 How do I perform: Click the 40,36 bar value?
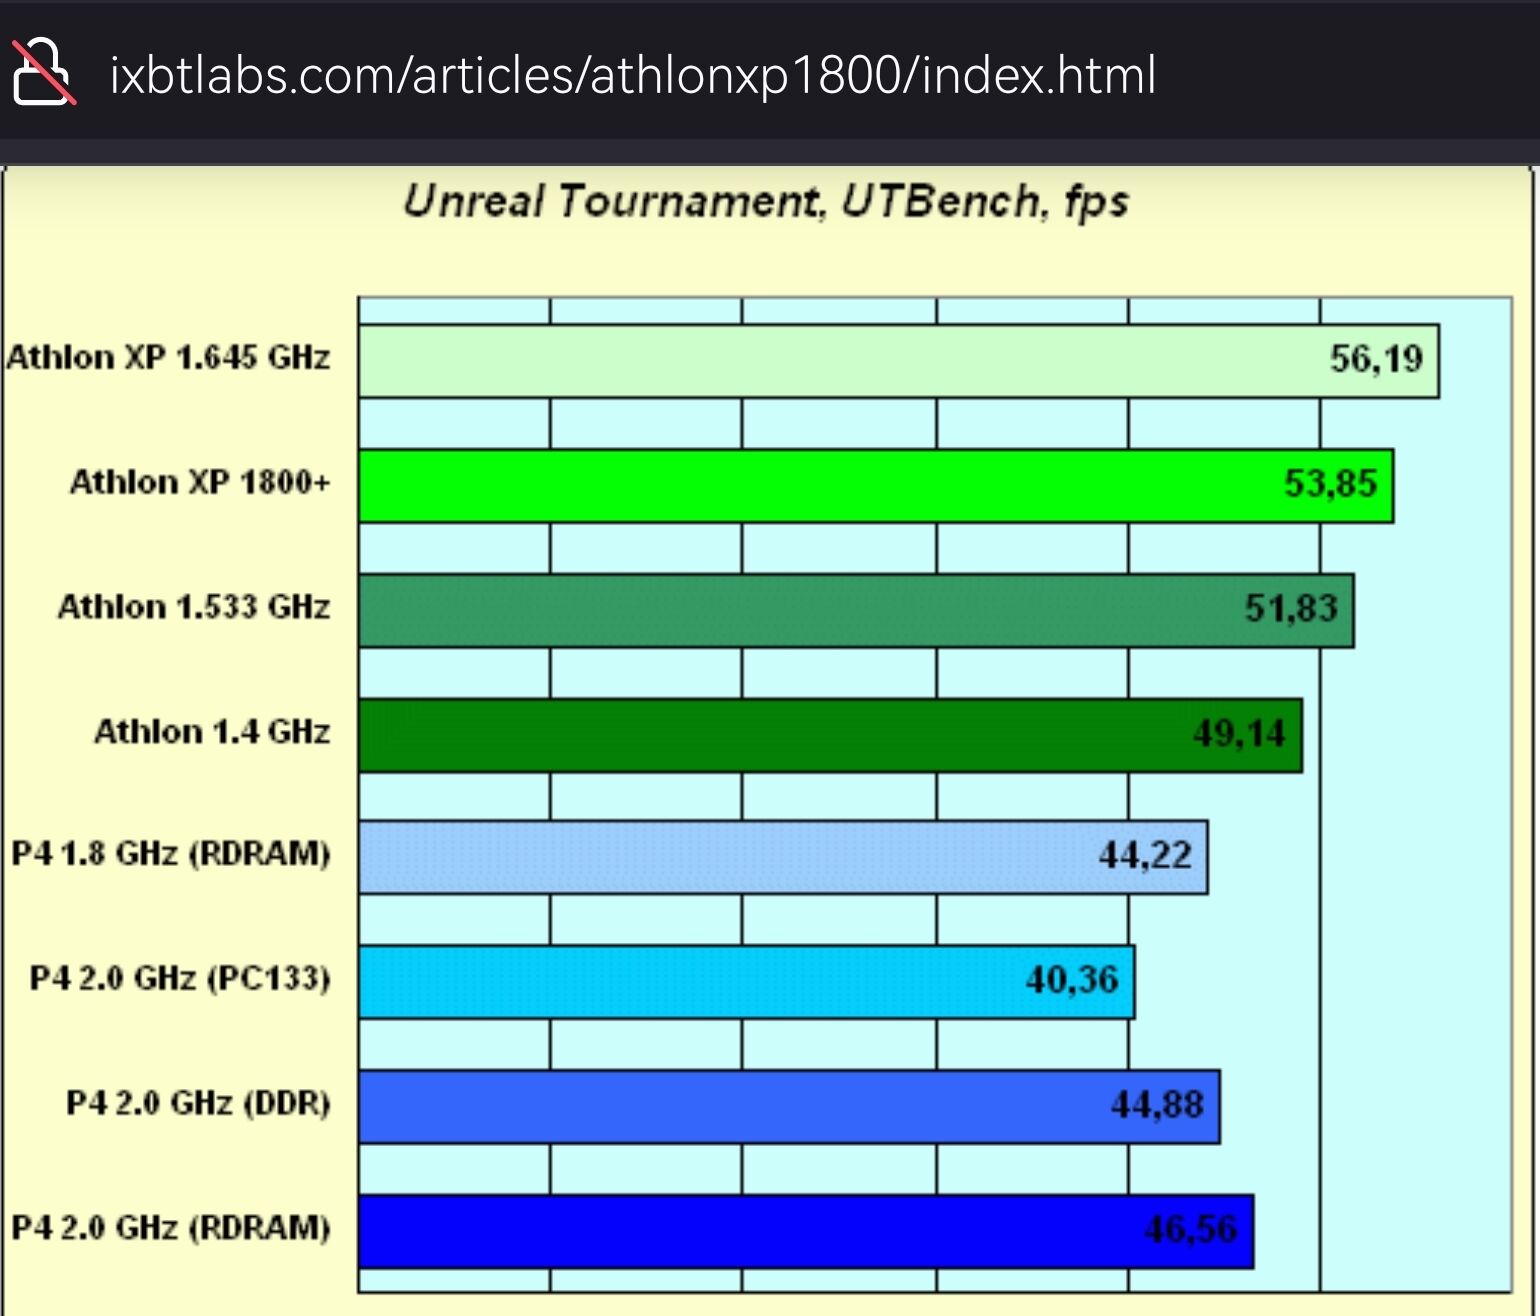[1072, 980]
